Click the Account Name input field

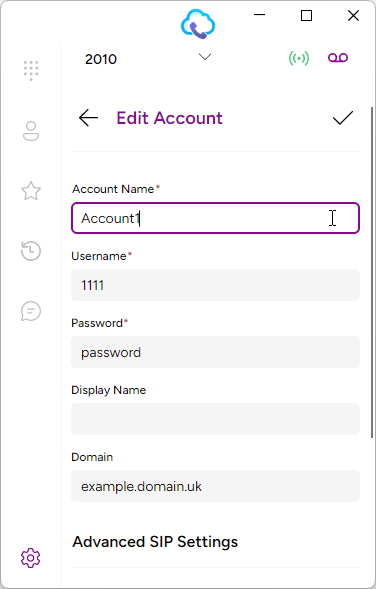[216, 218]
